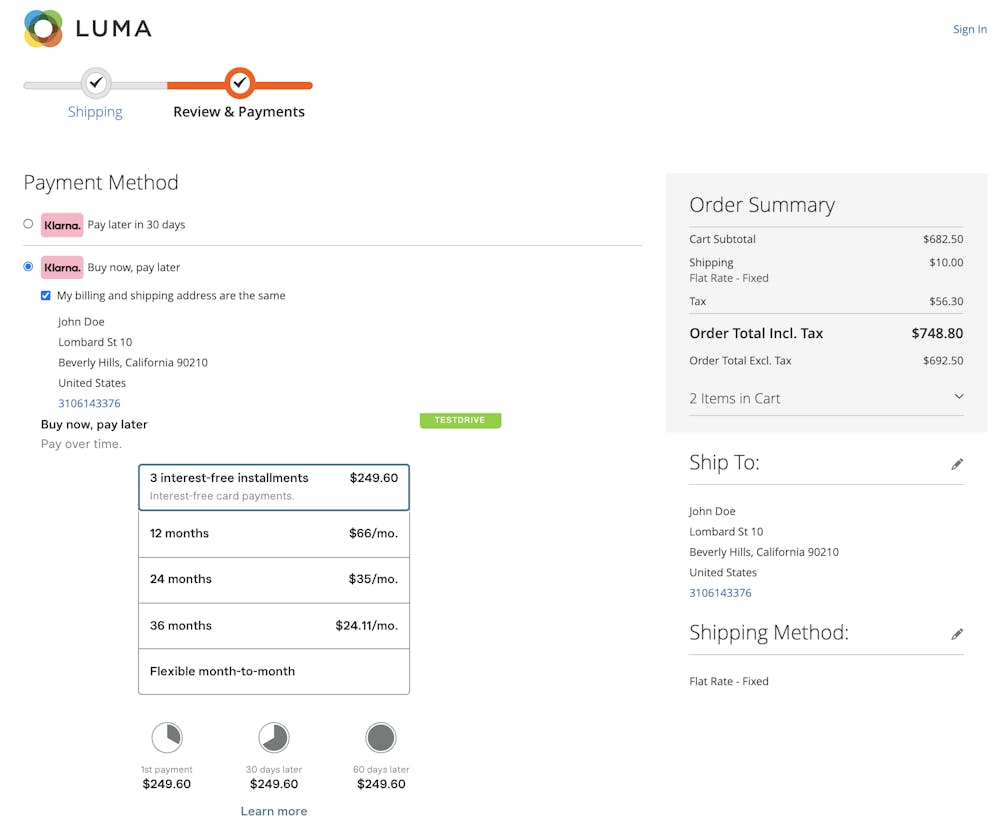Click the Order Total Excl. Tax $692.50 value
The width and height of the screenshot is (1000, 831).
tap(943, 360)
